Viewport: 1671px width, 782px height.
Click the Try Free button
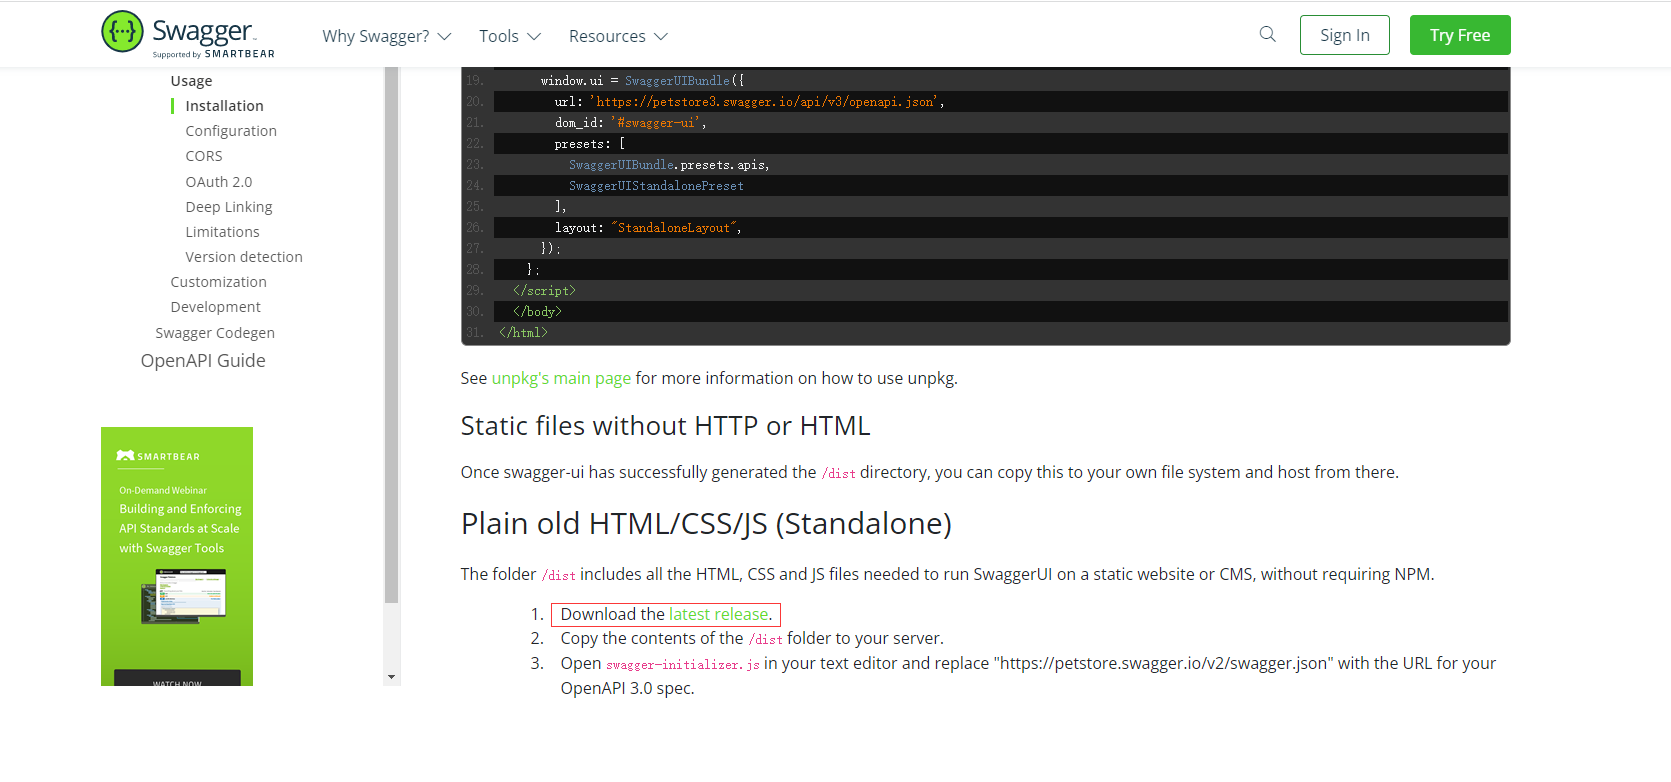1460,35
